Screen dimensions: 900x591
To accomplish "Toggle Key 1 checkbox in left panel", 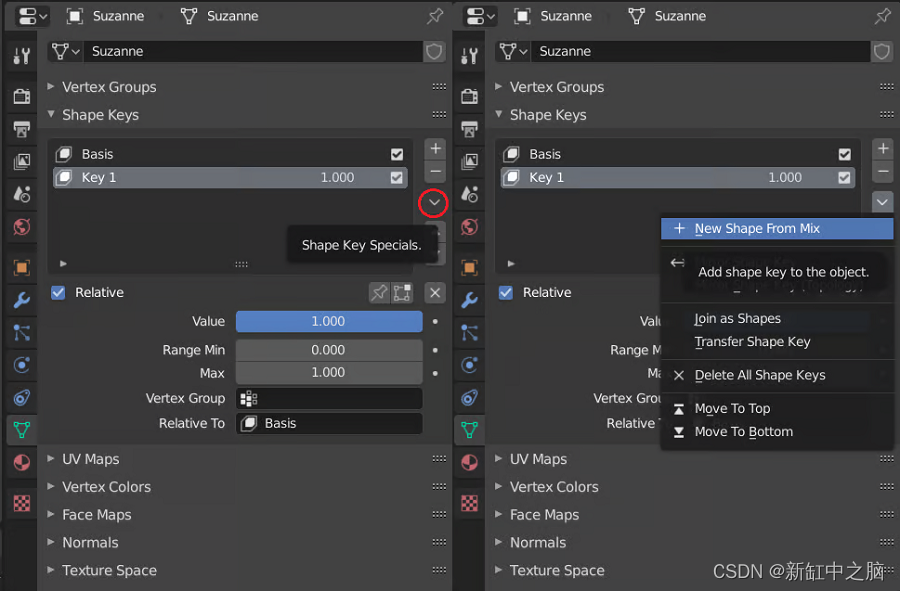I will point(397,178).
